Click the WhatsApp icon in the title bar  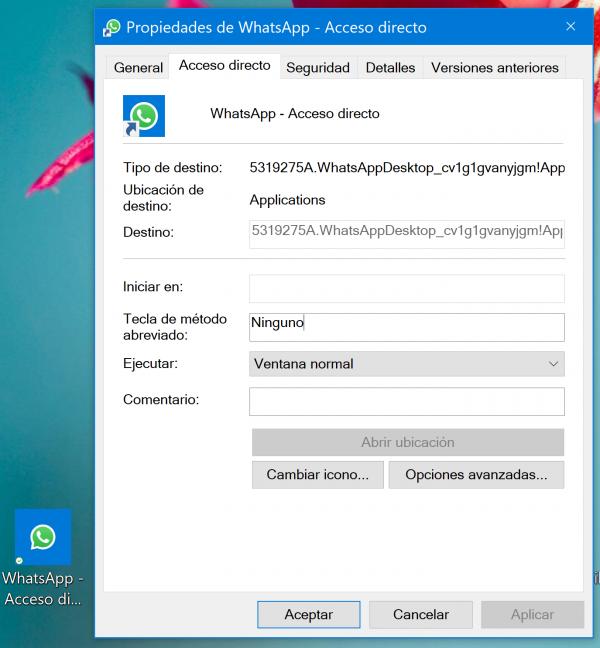(111, 28)
